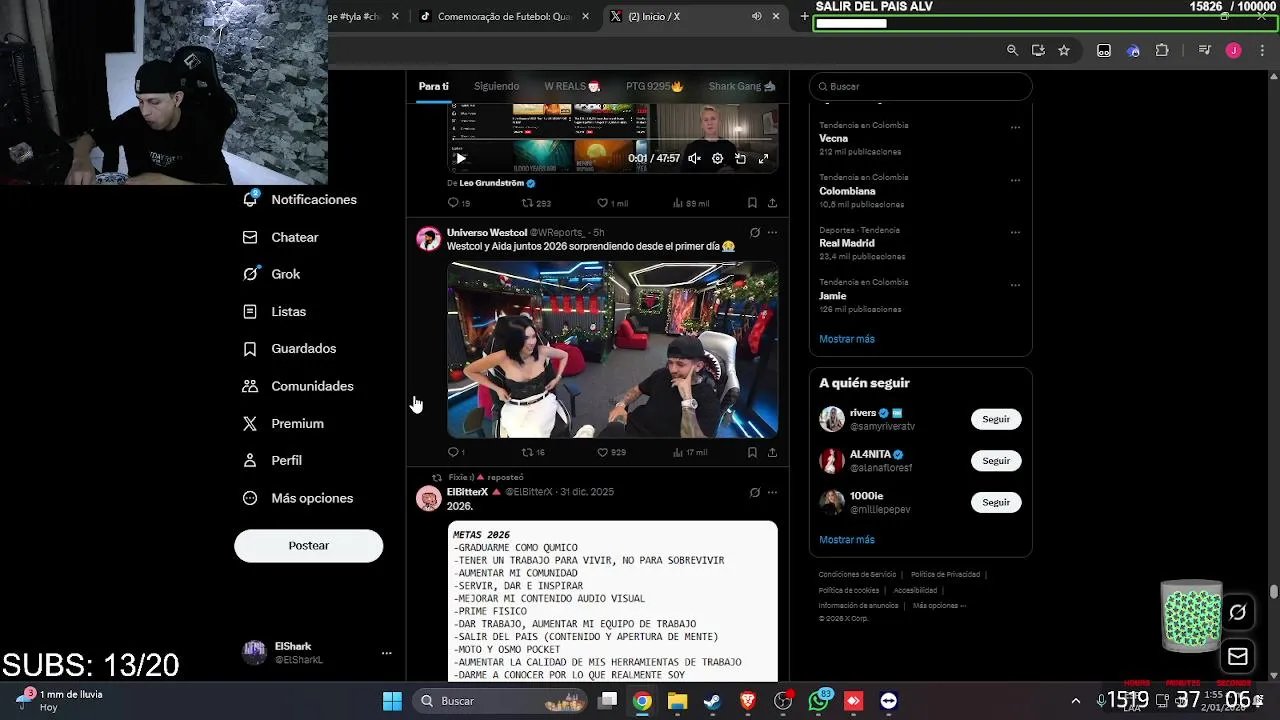
Task: Open Grok from the sidebar
Action: (x=272, y=274)
